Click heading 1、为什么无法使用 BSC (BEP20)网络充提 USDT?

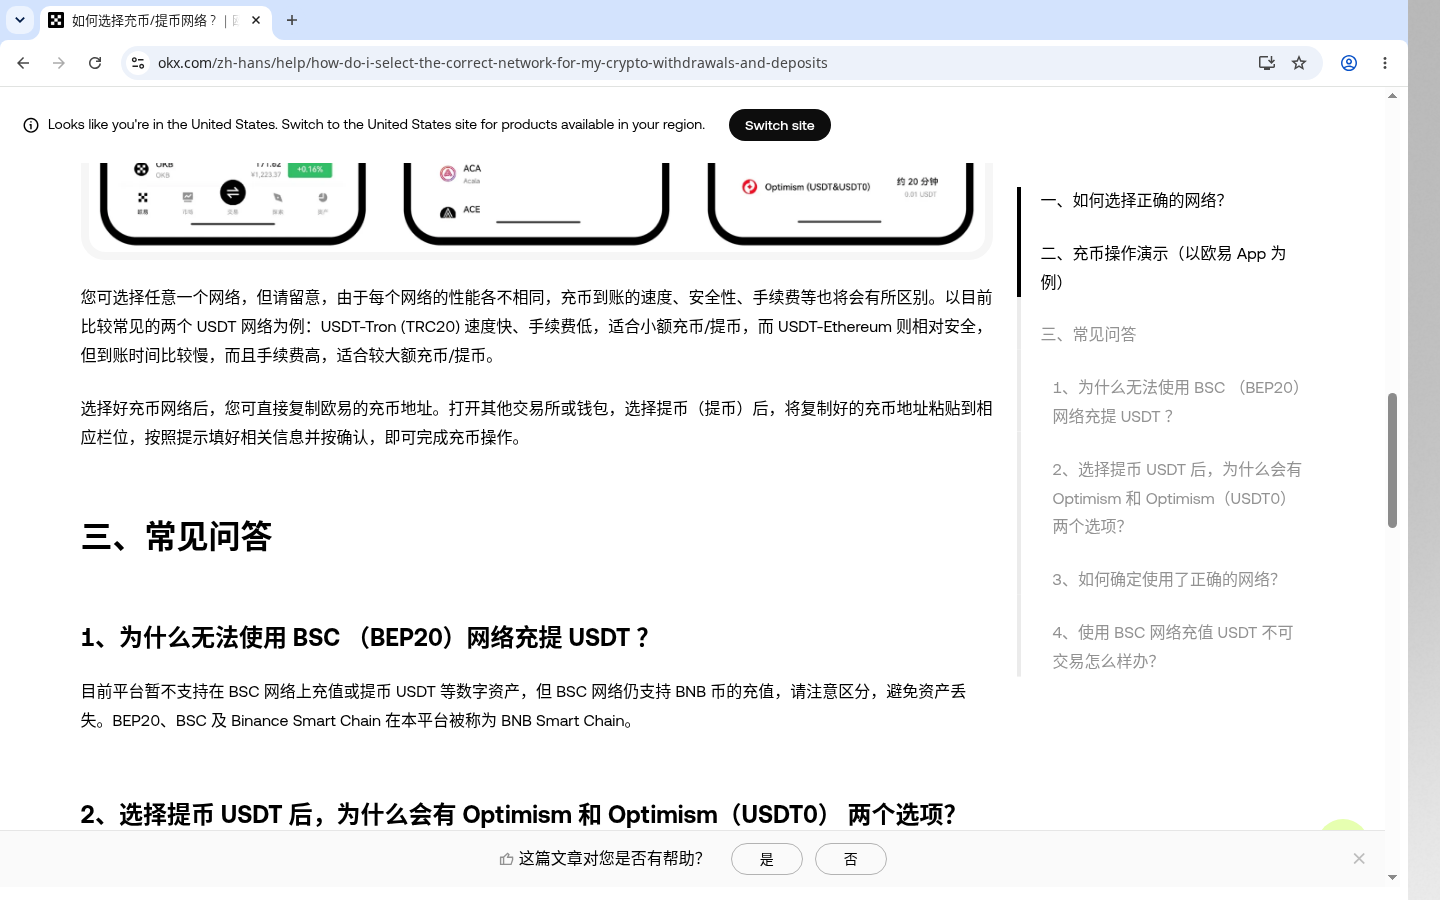365,637
